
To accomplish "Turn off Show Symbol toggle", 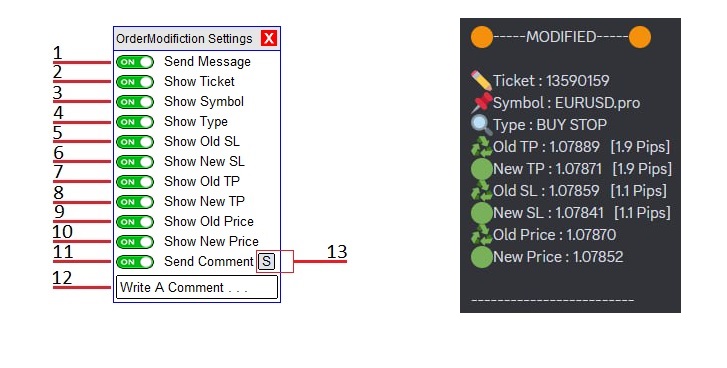I will 134,102.
